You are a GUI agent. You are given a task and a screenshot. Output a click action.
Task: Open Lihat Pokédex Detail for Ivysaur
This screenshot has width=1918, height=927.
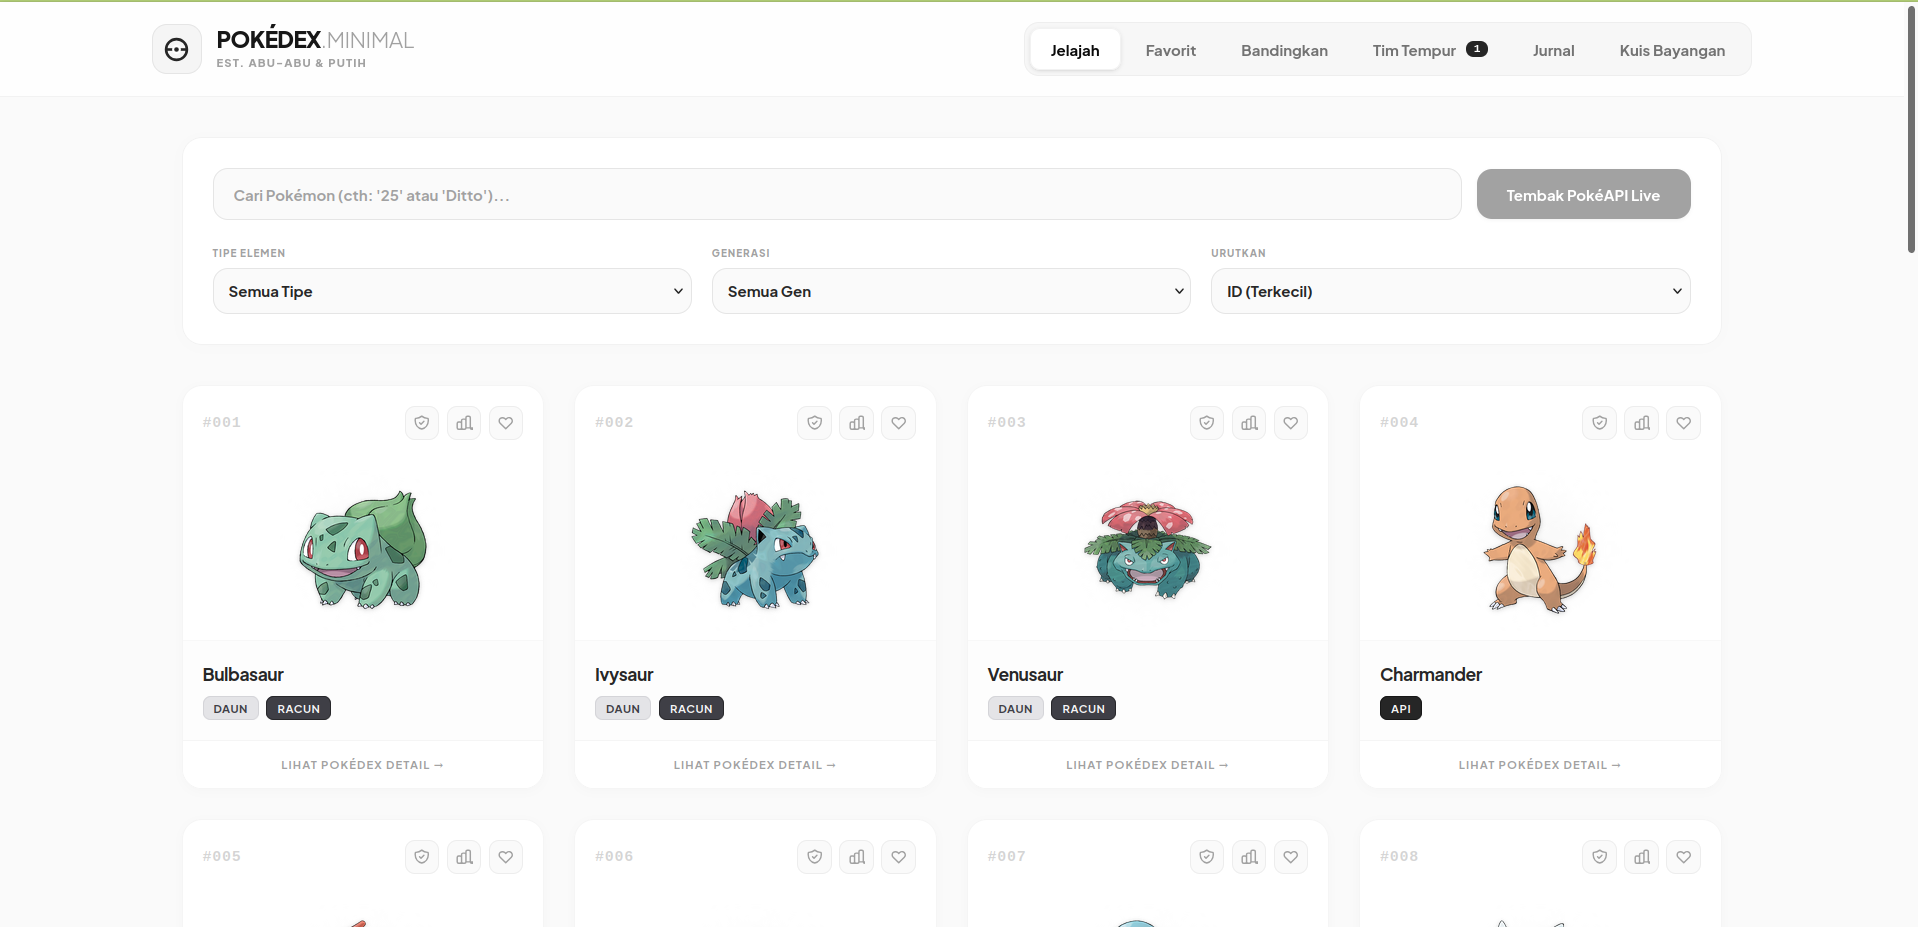click(x=755, y=765)
